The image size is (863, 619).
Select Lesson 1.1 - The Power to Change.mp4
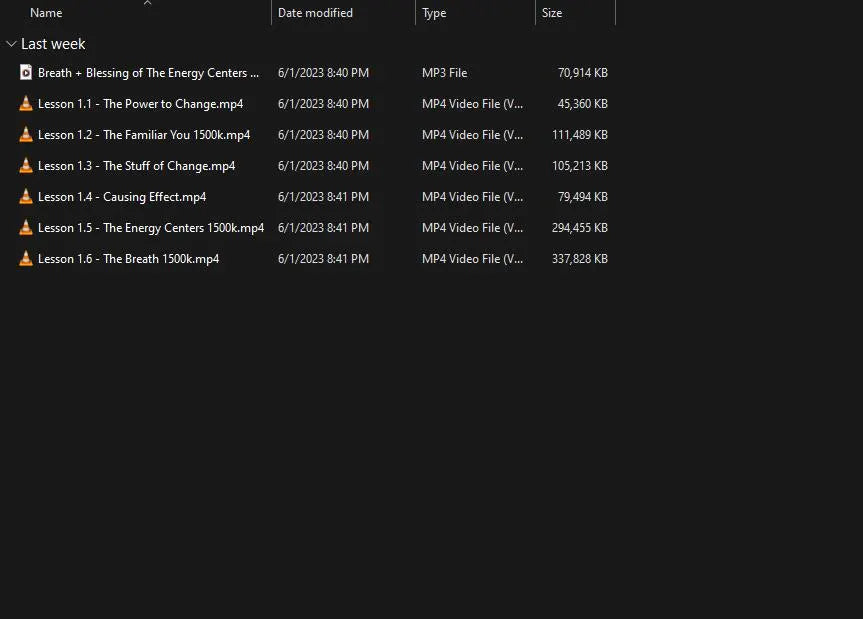click(x=140, y=104)
